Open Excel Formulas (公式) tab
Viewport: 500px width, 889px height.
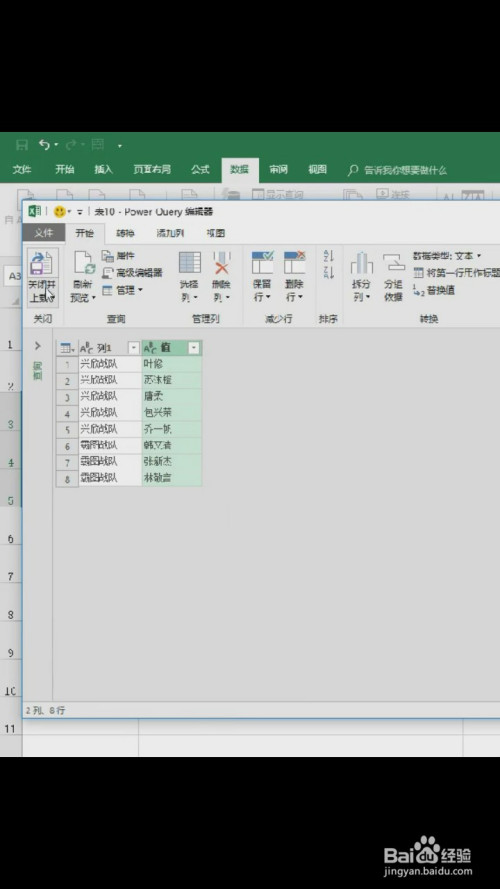(200, 170)
